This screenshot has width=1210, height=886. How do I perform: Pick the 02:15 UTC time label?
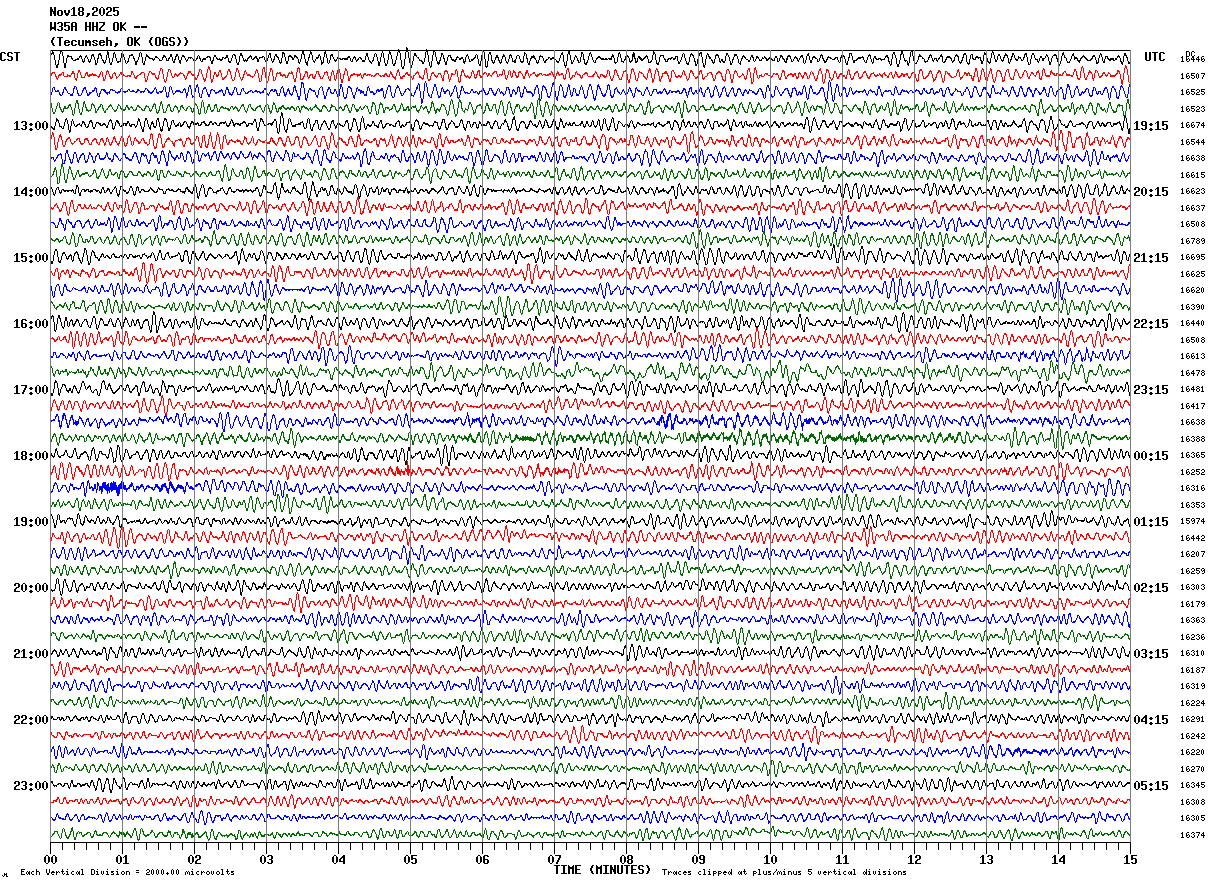click(1151, 588)
